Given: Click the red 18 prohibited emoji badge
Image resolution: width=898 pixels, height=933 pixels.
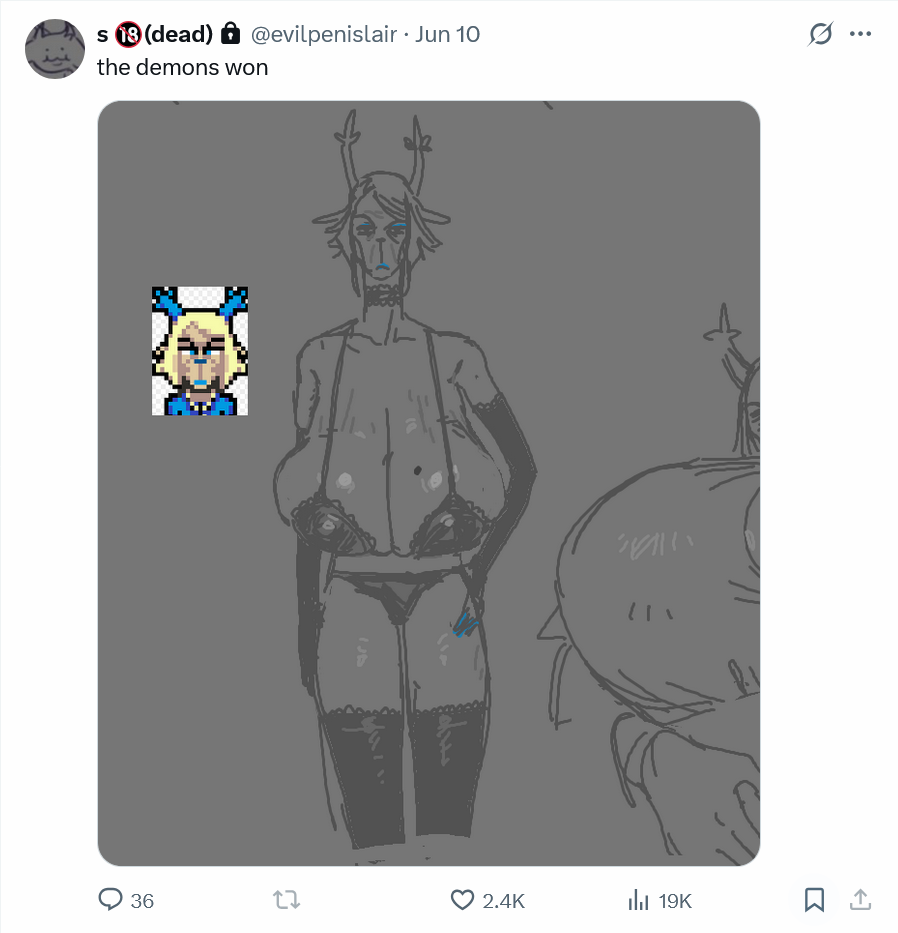Looking at the screenshot, I should pos(128,35).
